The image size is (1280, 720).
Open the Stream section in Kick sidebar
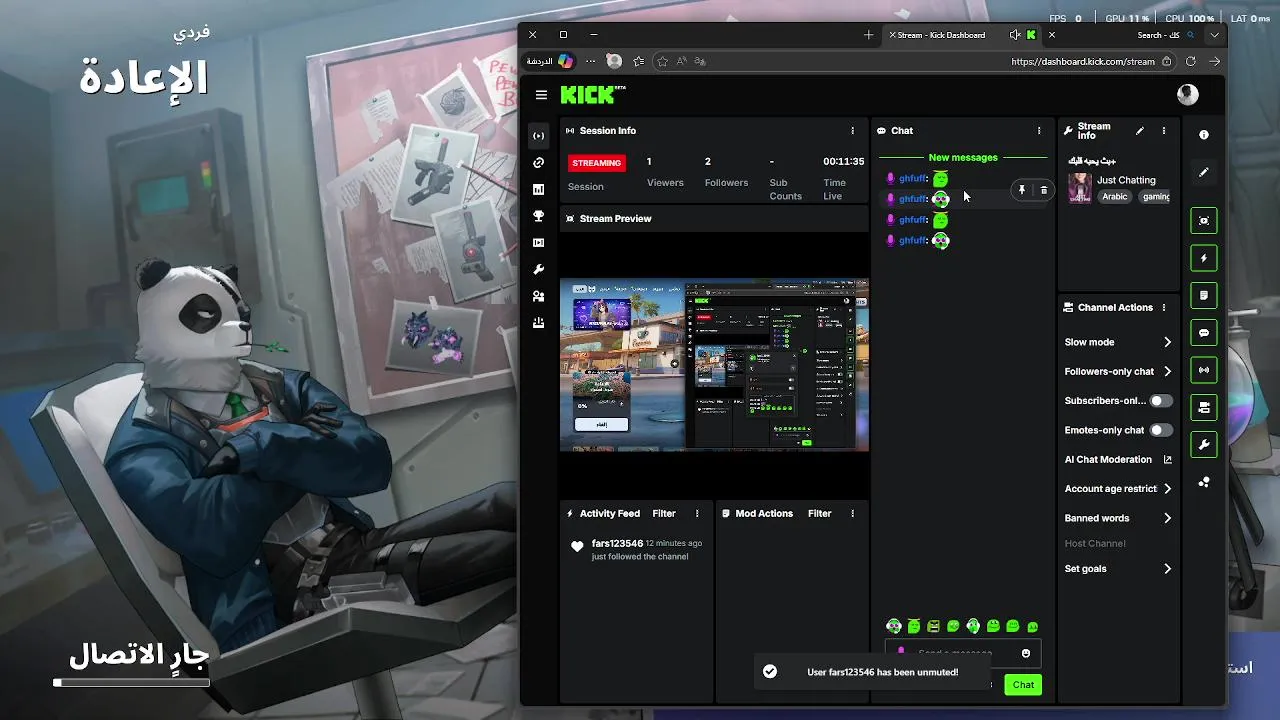[x=539, y=136]
